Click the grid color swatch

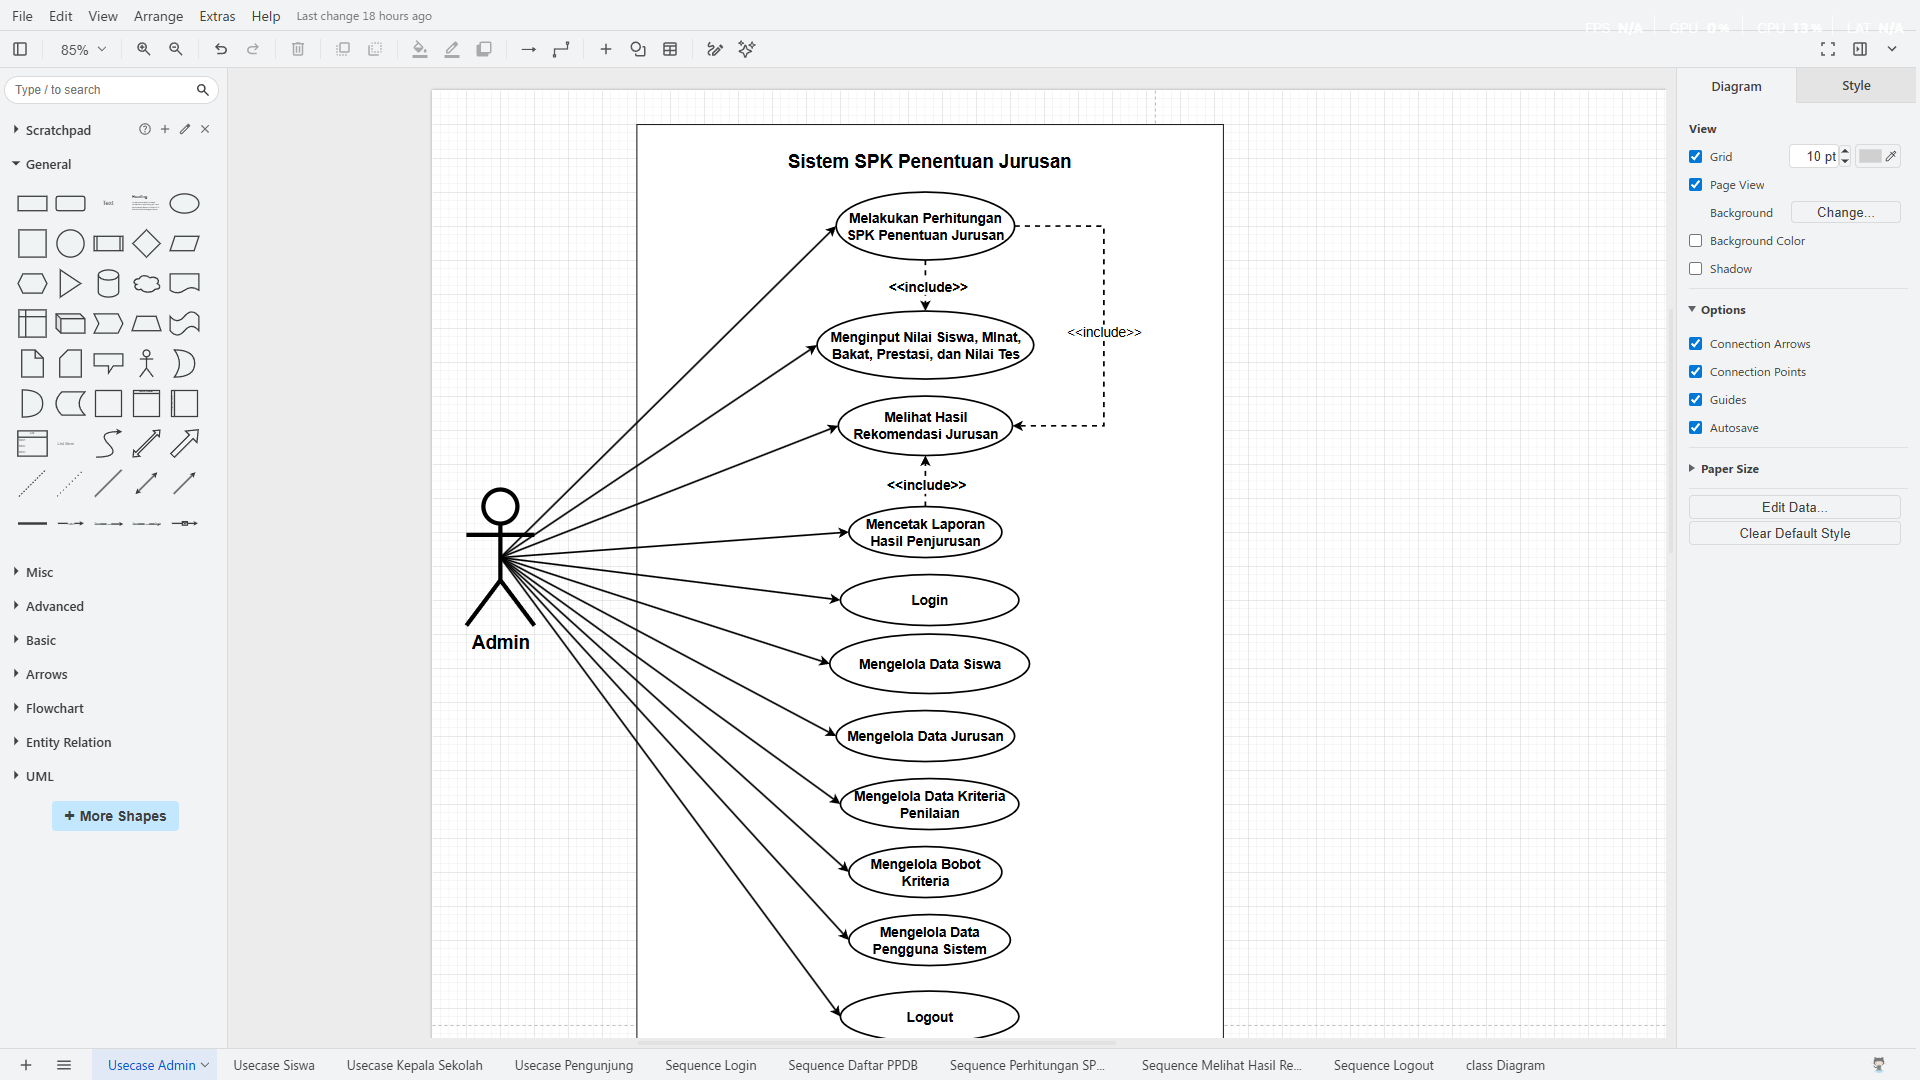pyautogui.click(x=1878, y=156)
